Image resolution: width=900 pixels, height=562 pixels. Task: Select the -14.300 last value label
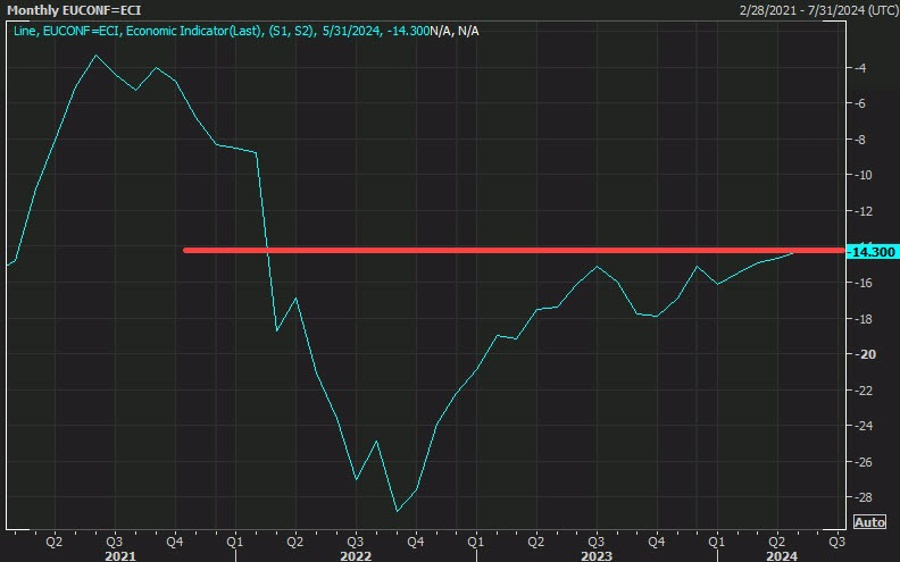[x=872, y=252]
